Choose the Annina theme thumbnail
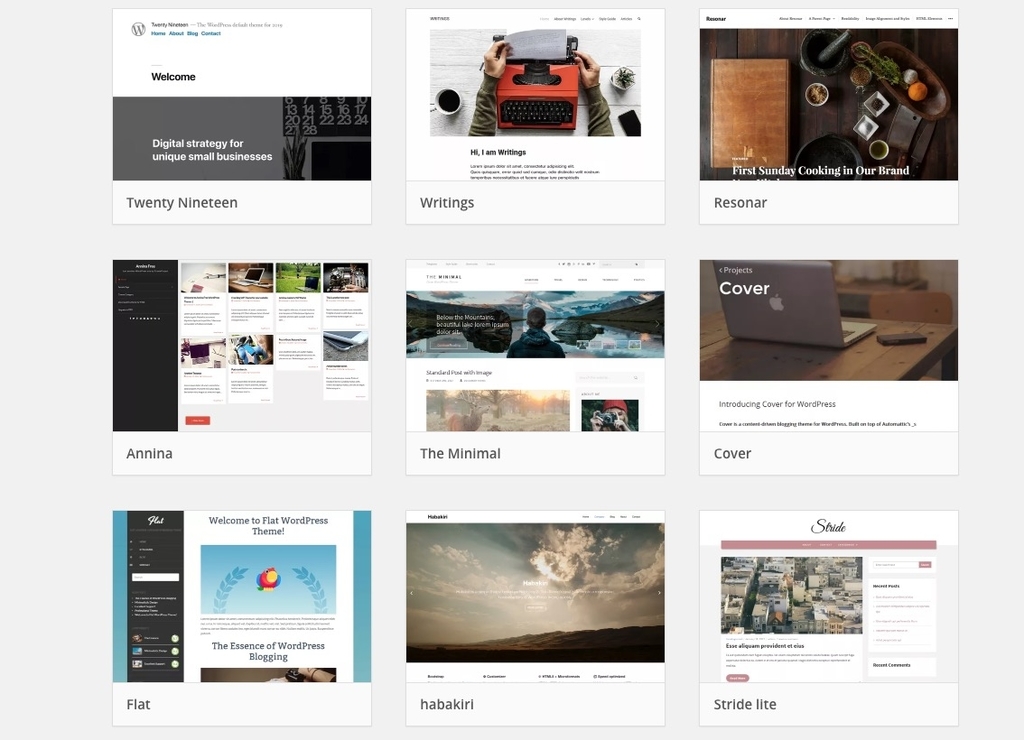Image resolution: width=1024 pixels, height=740 pixels. [x=242, y=346]
